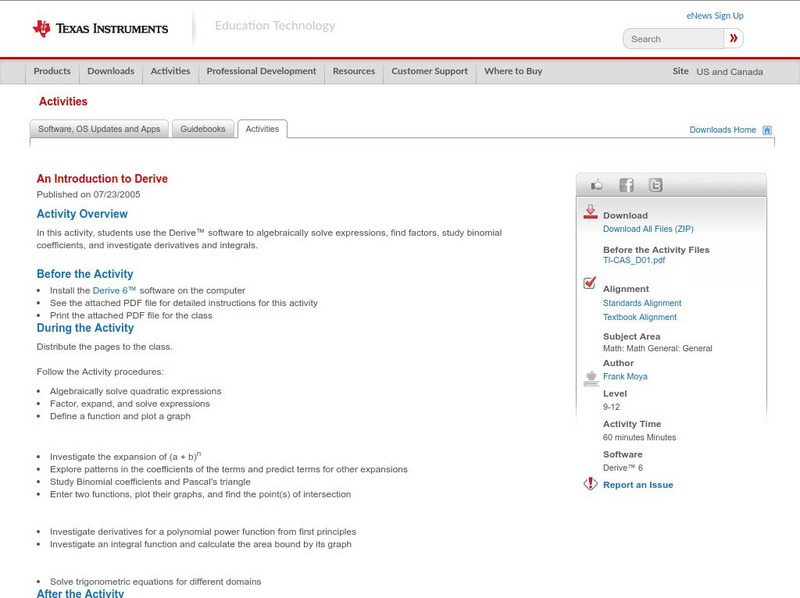Open the Textbook Alignment link
The height and width of the screenshot is (598, 800).
640,317
